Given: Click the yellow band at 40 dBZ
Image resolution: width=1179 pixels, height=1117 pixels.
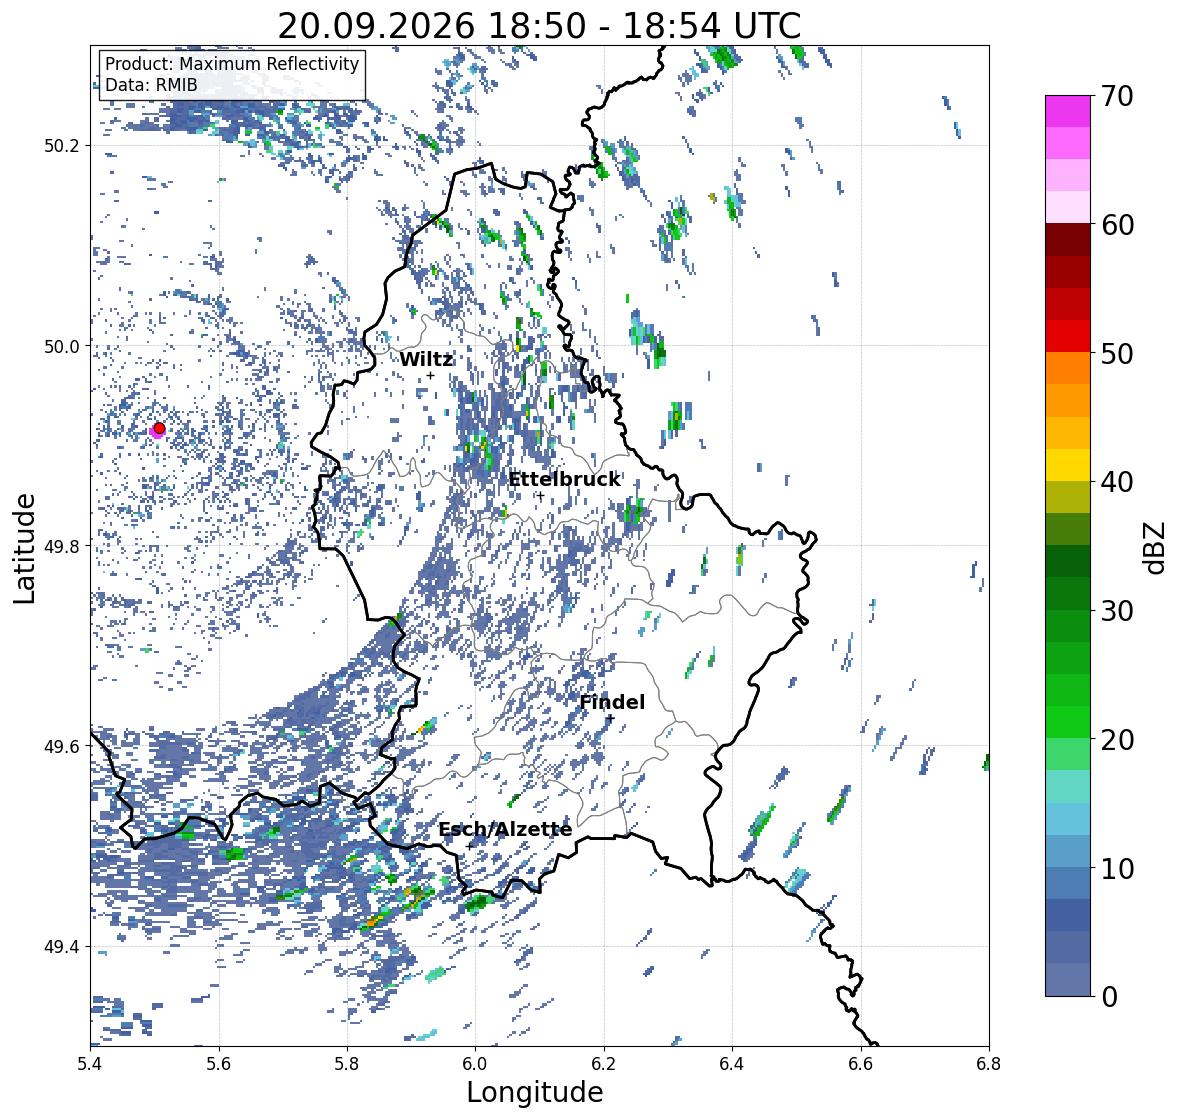Looking at the screenshot, I should click(1068, 465).
